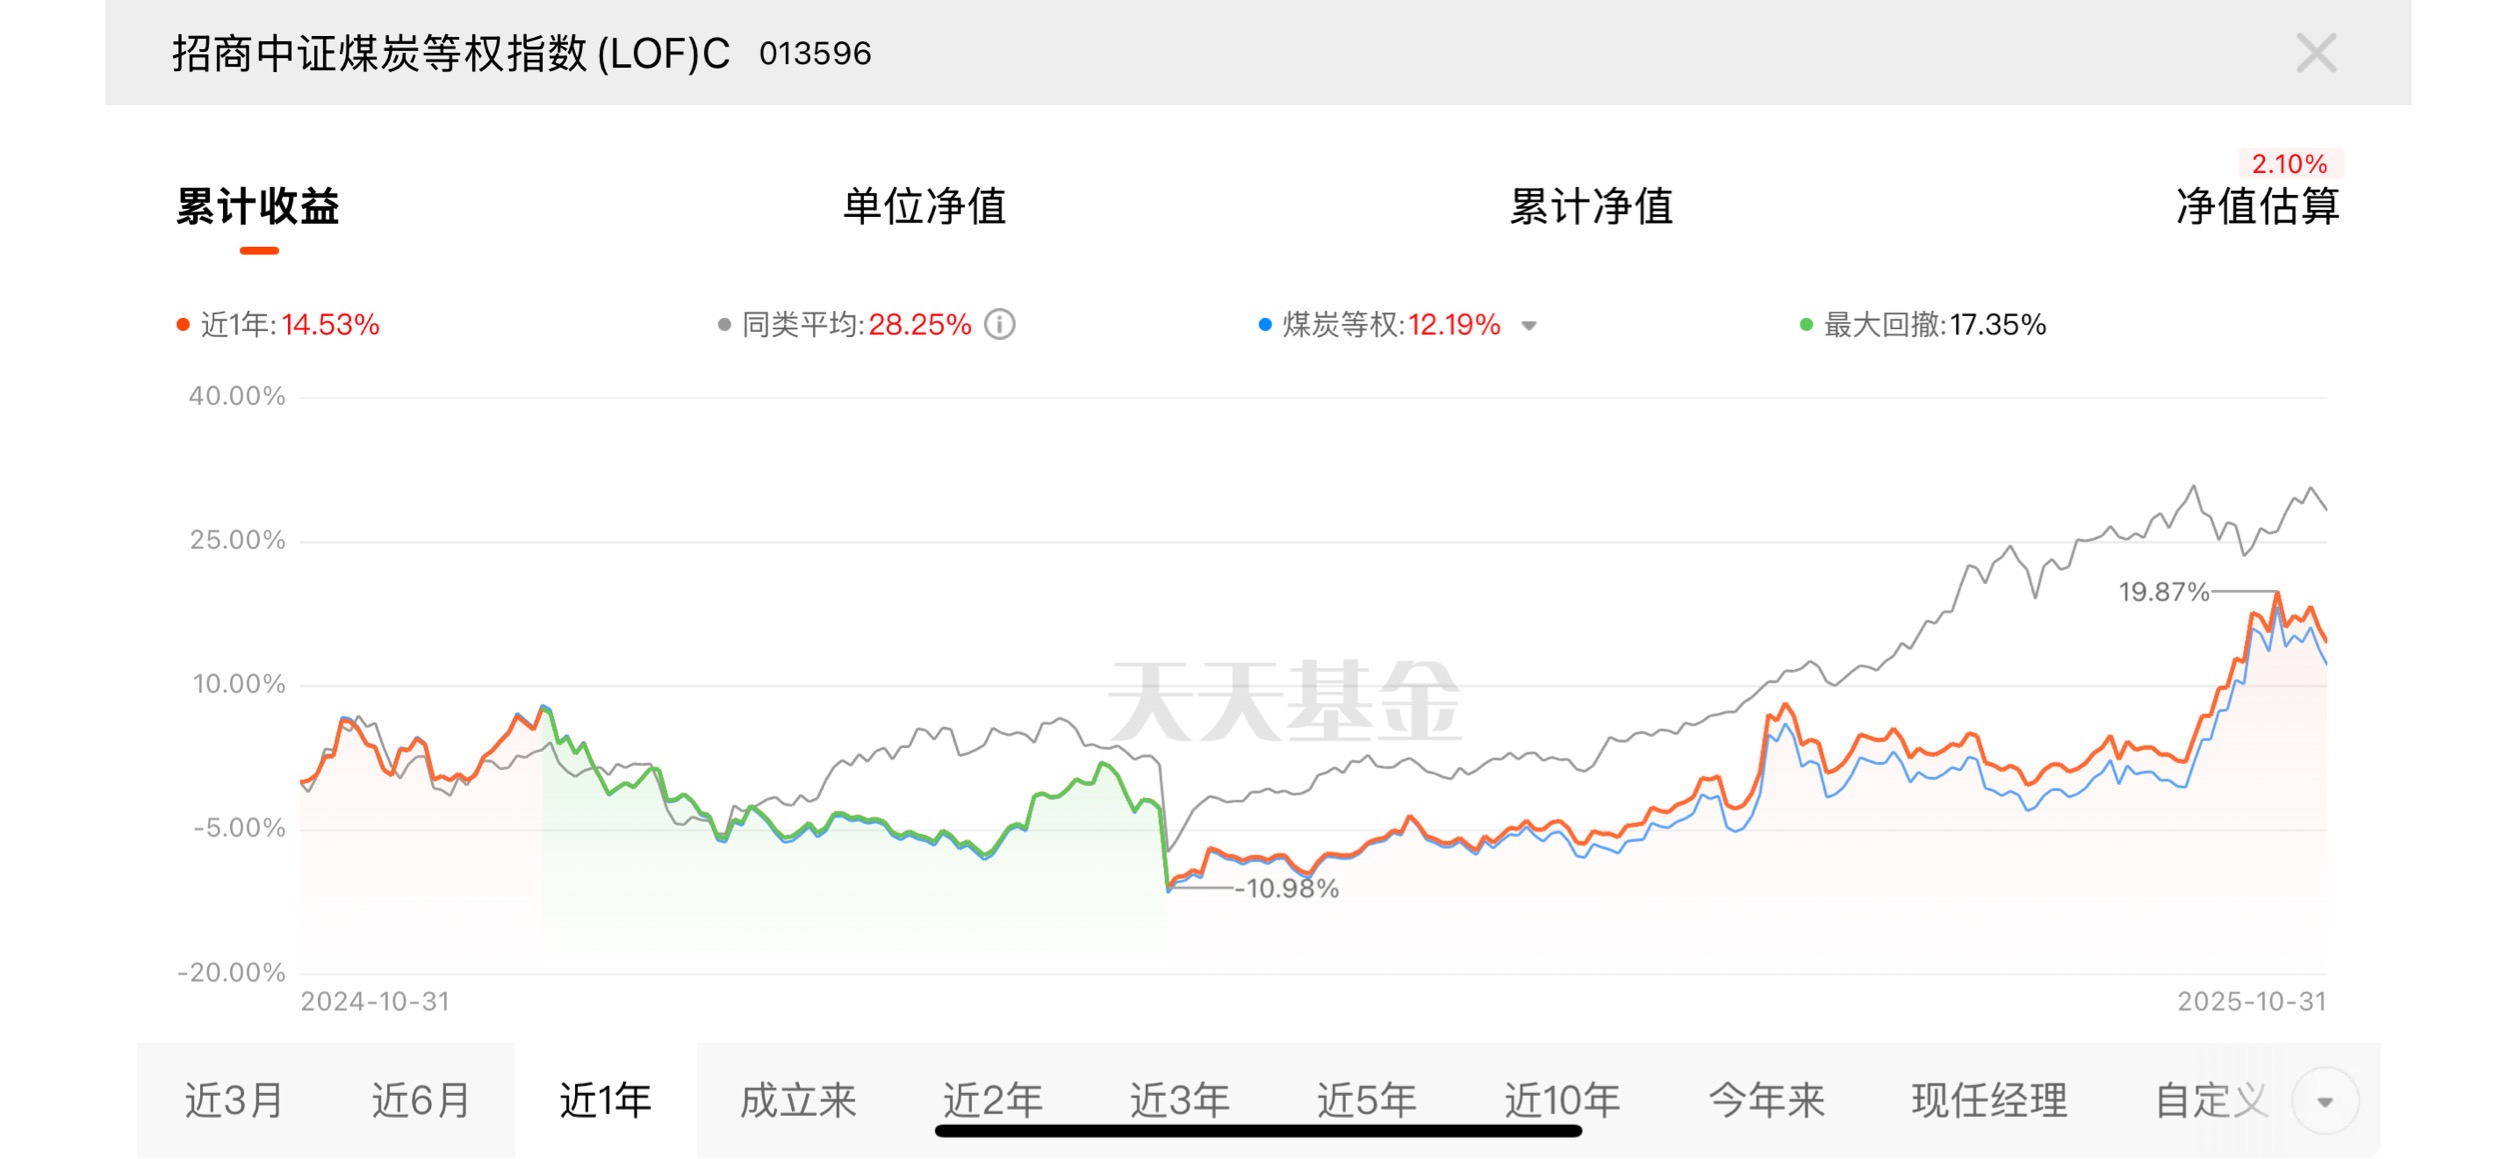Toggle the green 最大回撤 legend
The image size is (2518, 1159).
(x=1922, y=325)
